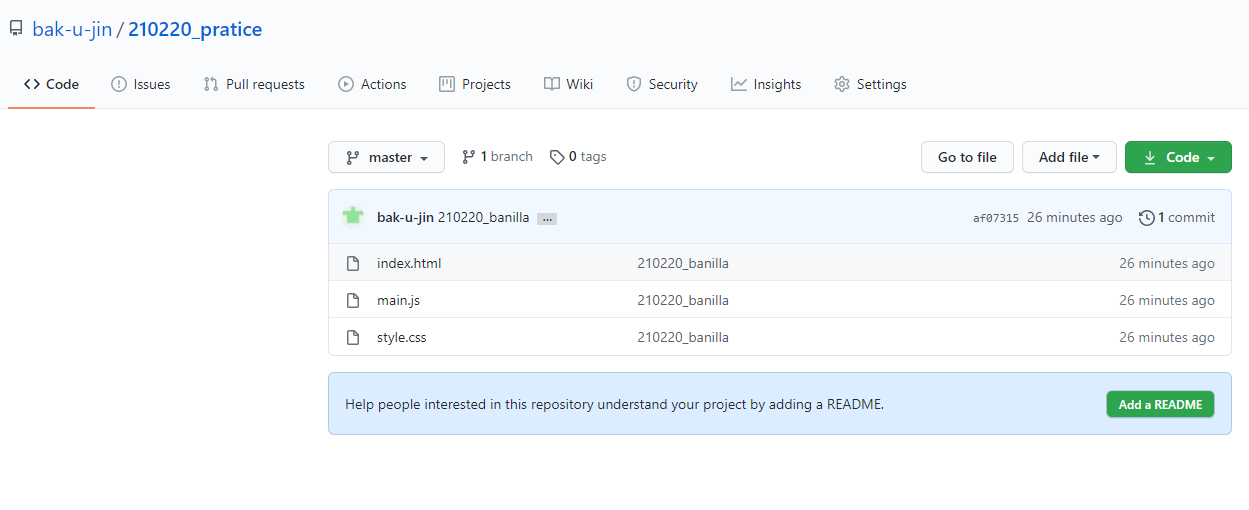Open the Insights tab
The width and height of the screenshot is (1249, 510).
point(766,84)
